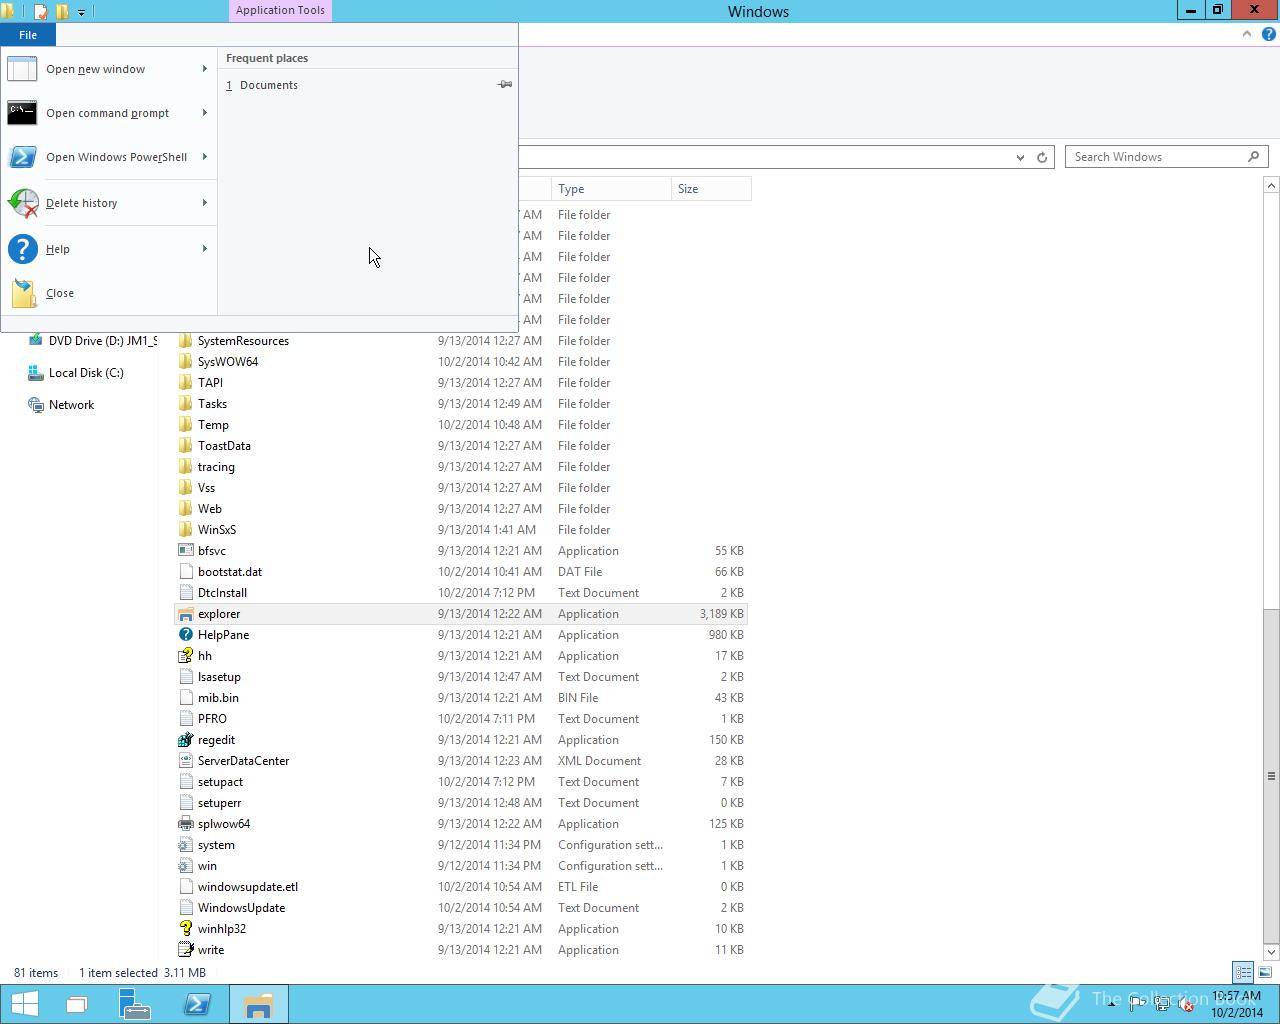Screen dimensions: 1280x1024
Task: Unpin Documents from frequent places
Action: (505, 85)
